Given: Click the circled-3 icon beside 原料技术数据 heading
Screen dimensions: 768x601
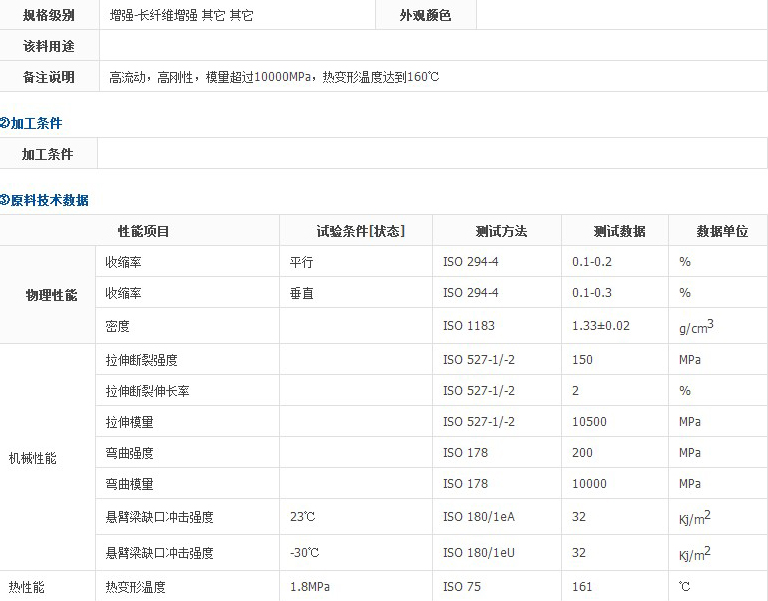Looking at the screenshot, I should pos(5,200).
